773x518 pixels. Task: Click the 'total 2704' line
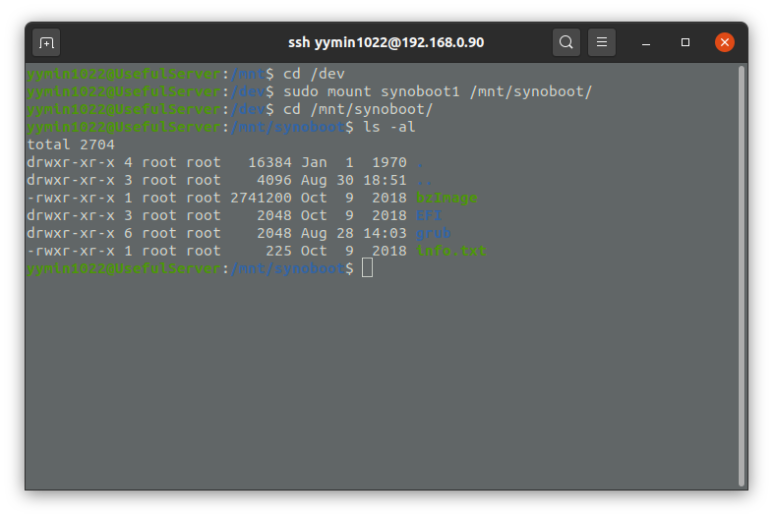tap(70, 145)
